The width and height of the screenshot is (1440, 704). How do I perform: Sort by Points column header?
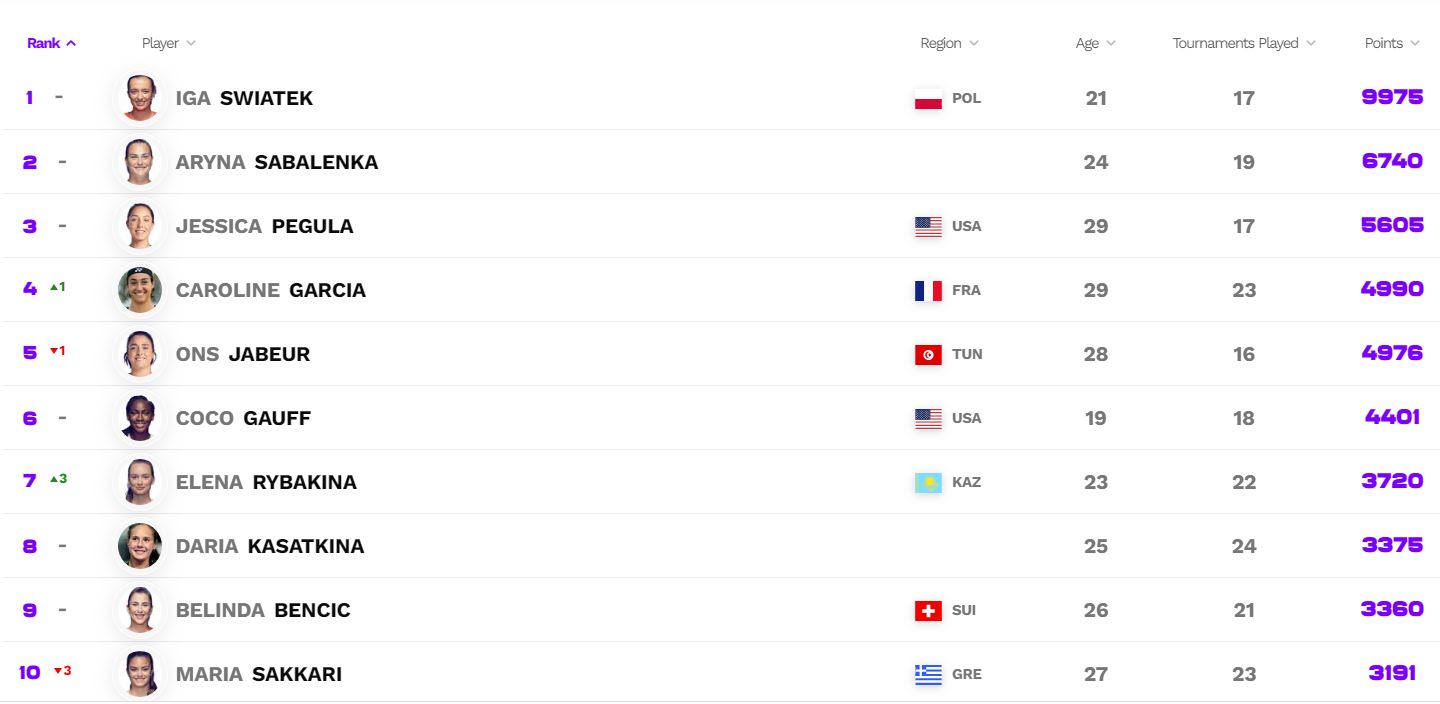pyautogui.click(x=1392, y=43)
